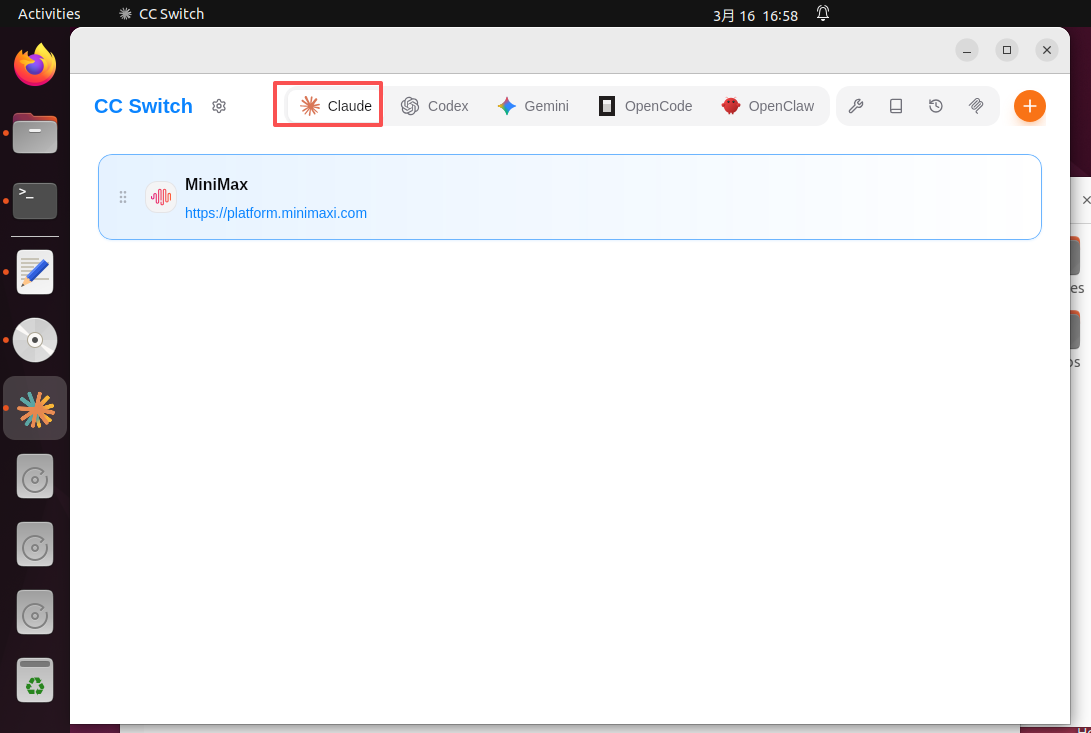Open the Activities overview
1091x733 pixels.
(x=49, y=14)
